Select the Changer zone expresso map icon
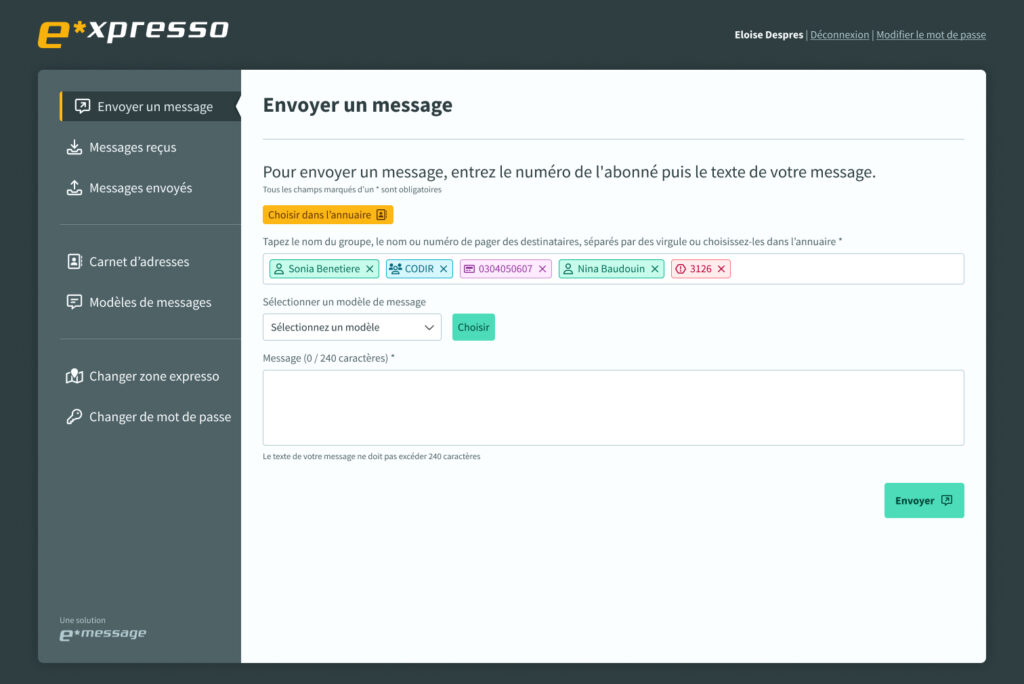The width and height of the screenshot is (1024, 684). [74, 376]
